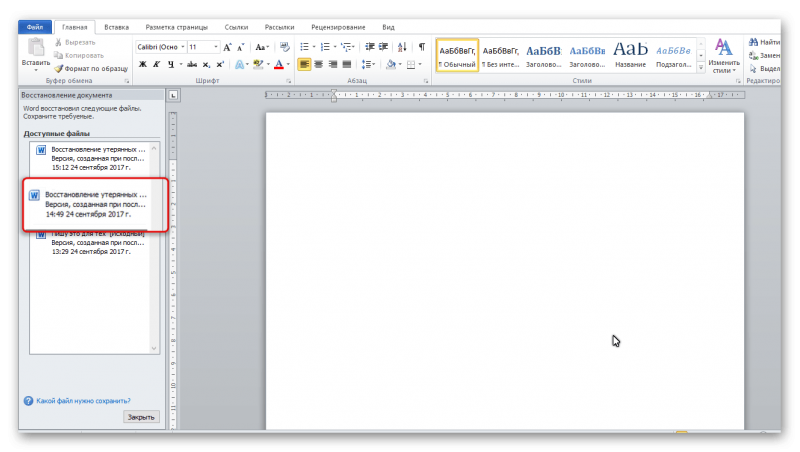Toggle the paragraph marks ¶ button
This screenshot has height=452, width=800.
(422, 47)
